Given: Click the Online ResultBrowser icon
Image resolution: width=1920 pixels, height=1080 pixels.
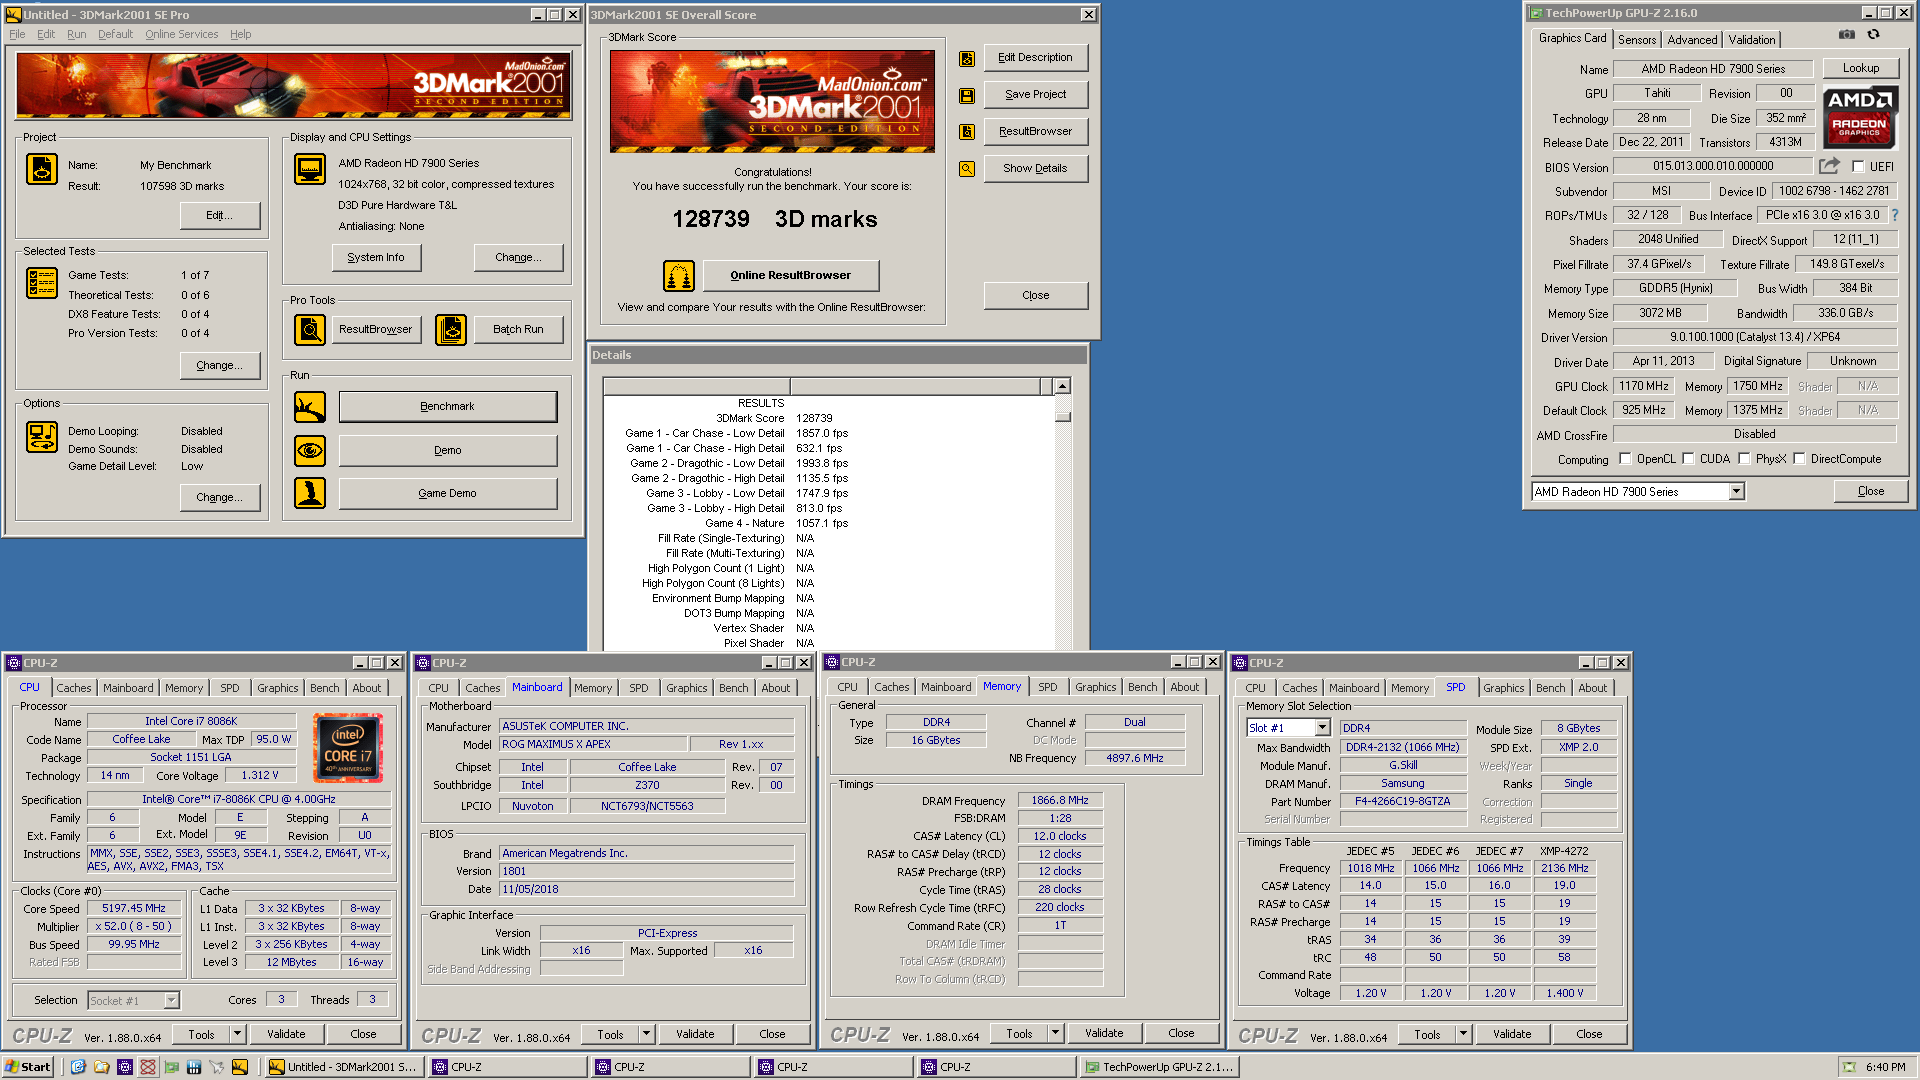Looking at the screenshot, I should pyautogui.click(x=679, y=275).
